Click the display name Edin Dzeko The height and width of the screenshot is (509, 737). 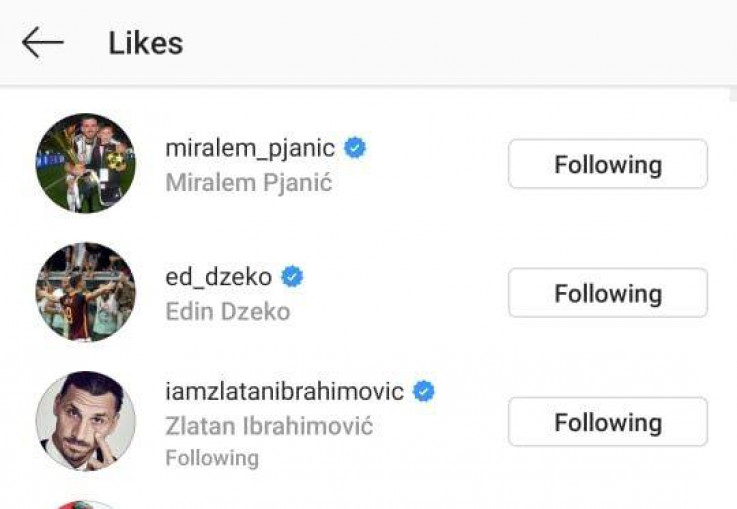click(227, 311)
